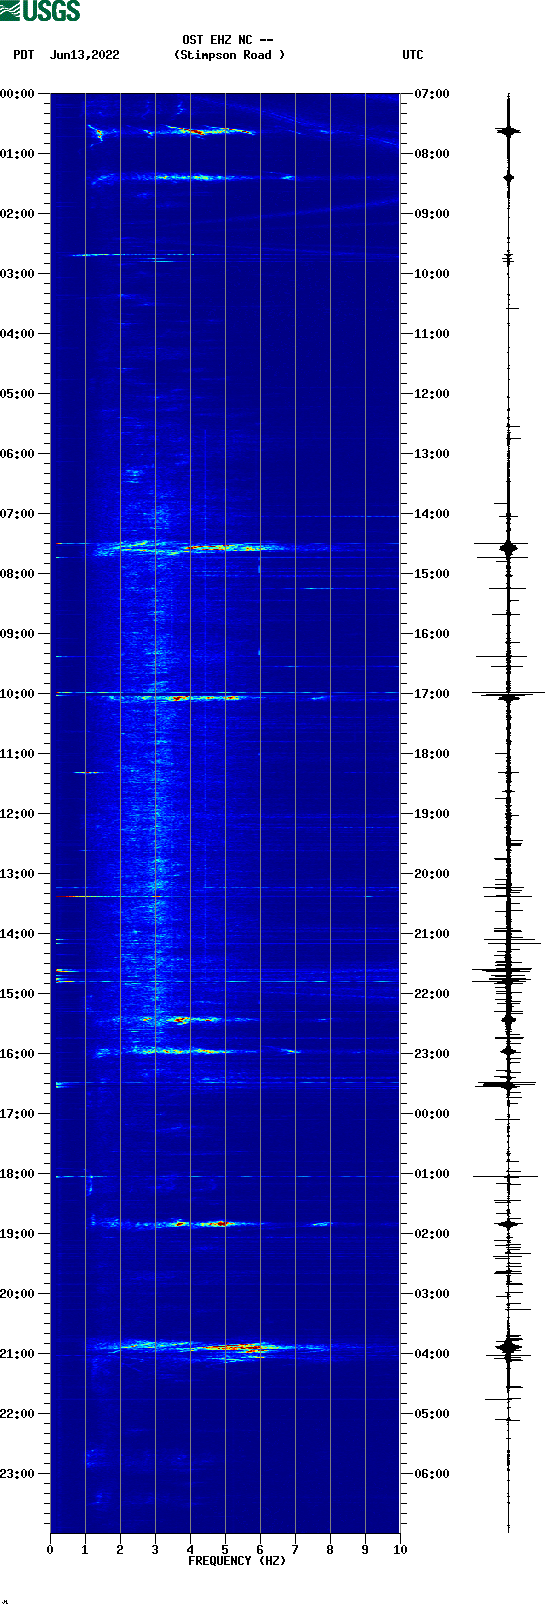The height and width of the screenshot is (1613, 552).
Task: Click the '21:00' PDT time label
Action: tap(17, 1354)
